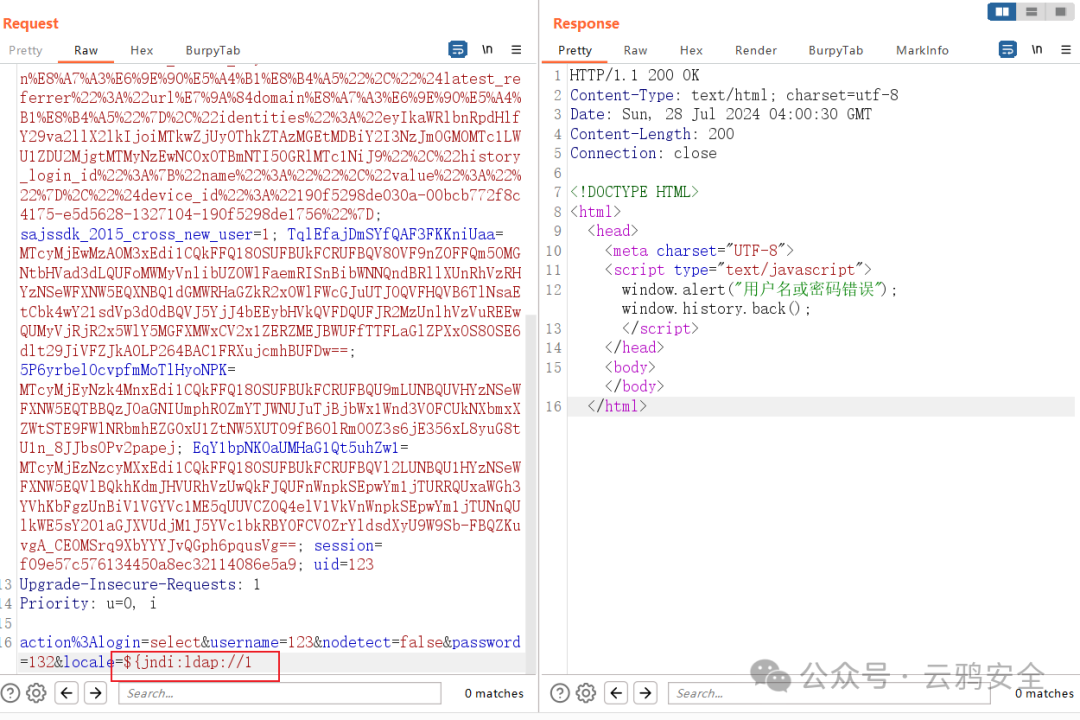The height and width of the screenshot is (720, 1080).
Task: Click the Date header in response
Action: pyautogui.click(x=720, y=114)
